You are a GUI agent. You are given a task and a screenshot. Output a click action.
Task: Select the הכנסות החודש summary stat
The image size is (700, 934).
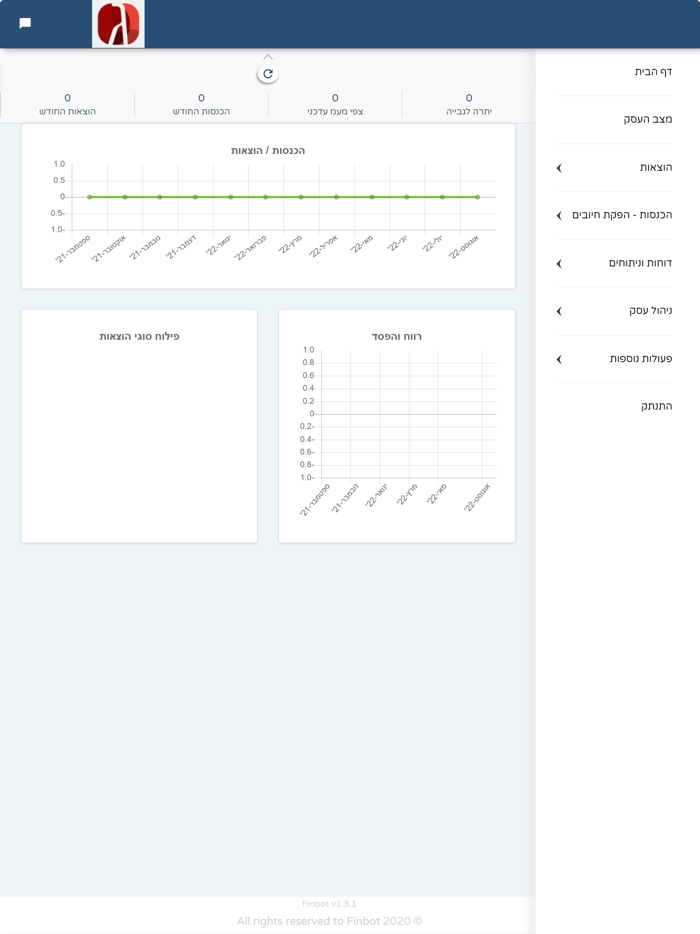point(201,104)
